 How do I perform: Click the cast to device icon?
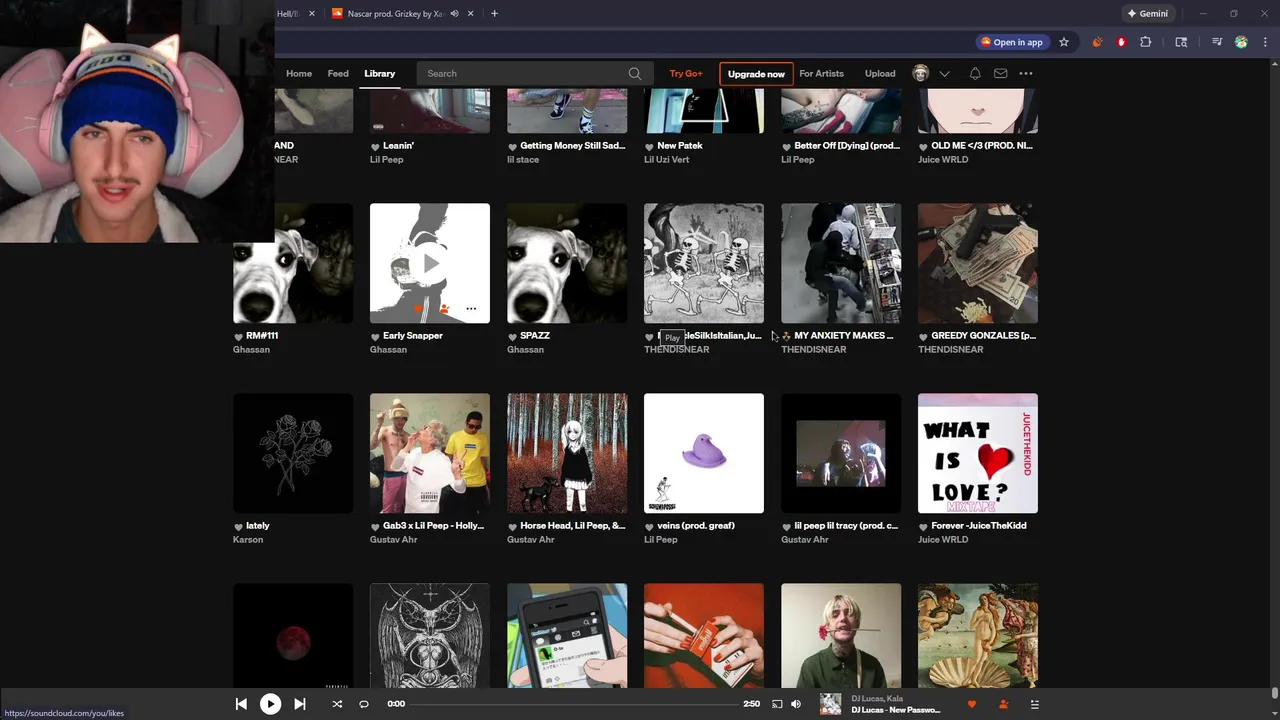pyautogui.click(x=777, y=704)
